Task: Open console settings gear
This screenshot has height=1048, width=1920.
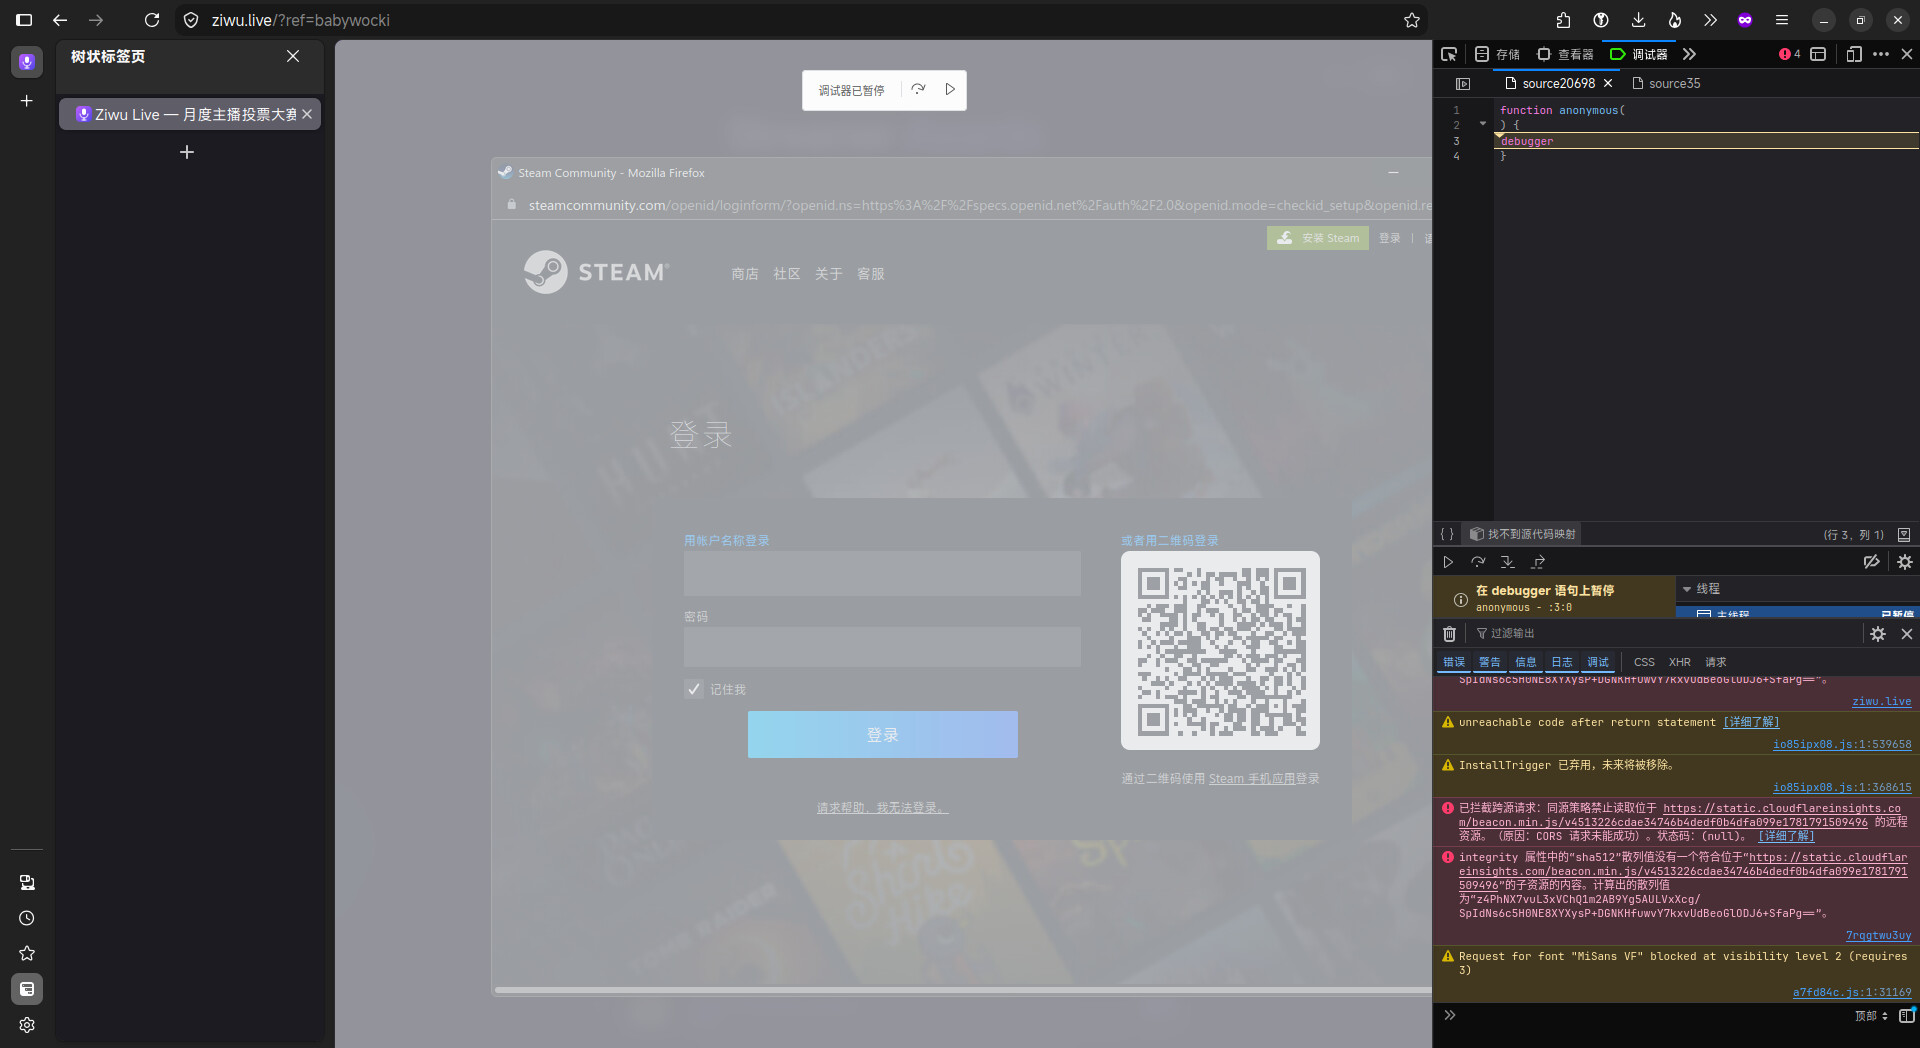Action: point(1878,634)
